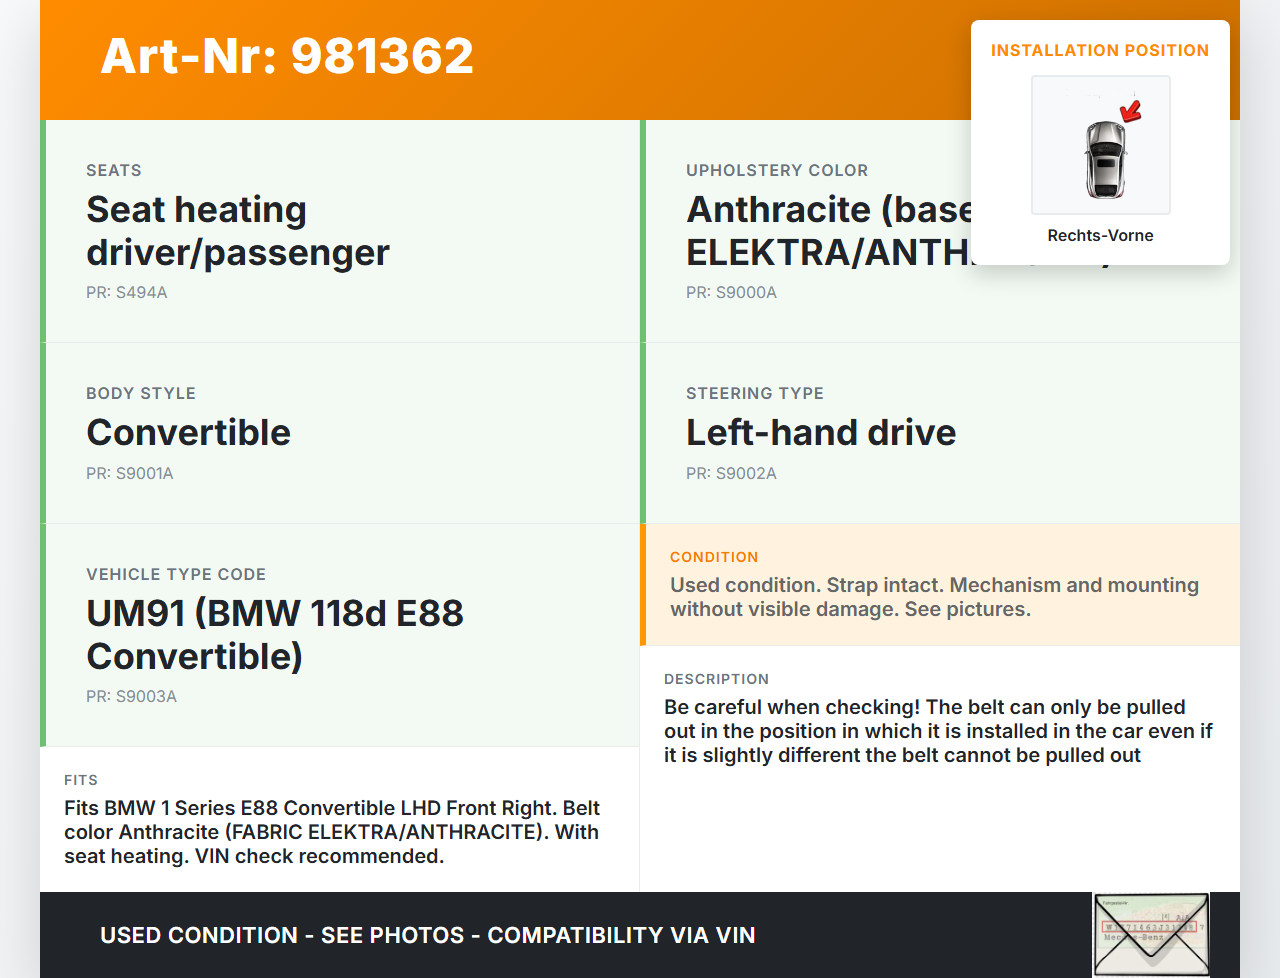Viewport: 1280px width, 978px height.
Task: Click the orange CONDITION section text
Action: tap(934, 597)
